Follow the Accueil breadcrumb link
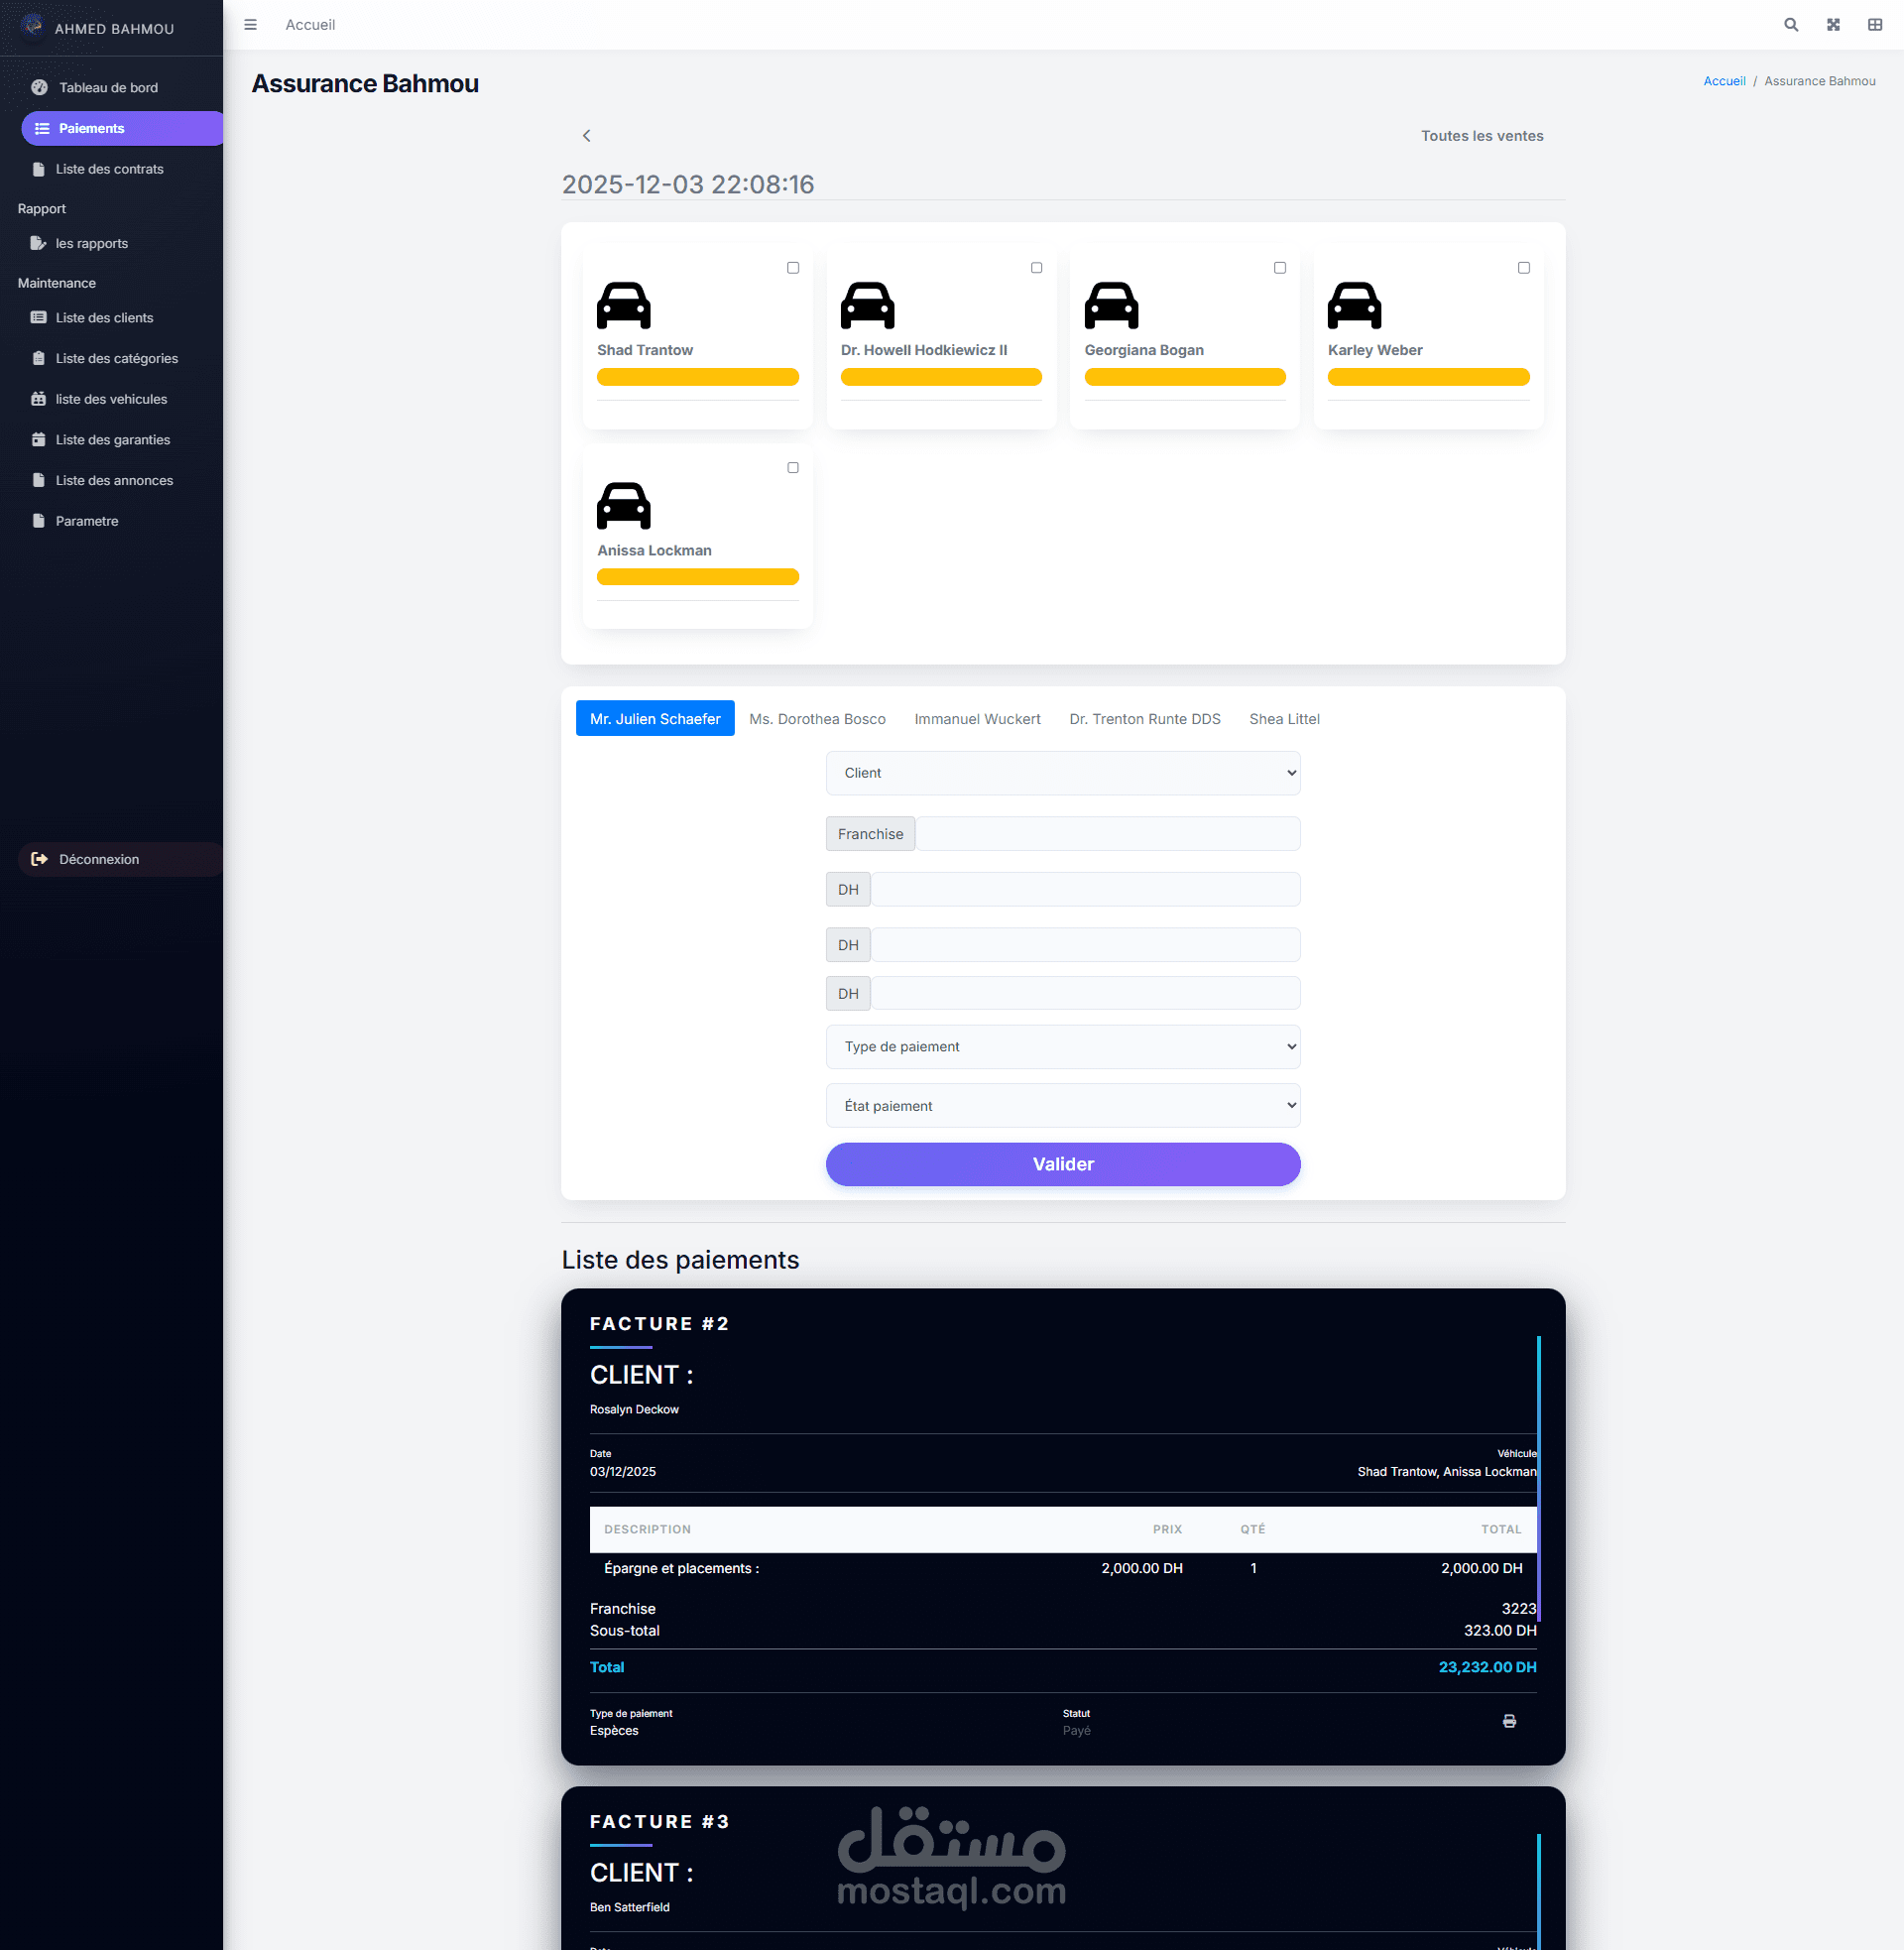The image size is (1904, 1950). (1723, 81)
